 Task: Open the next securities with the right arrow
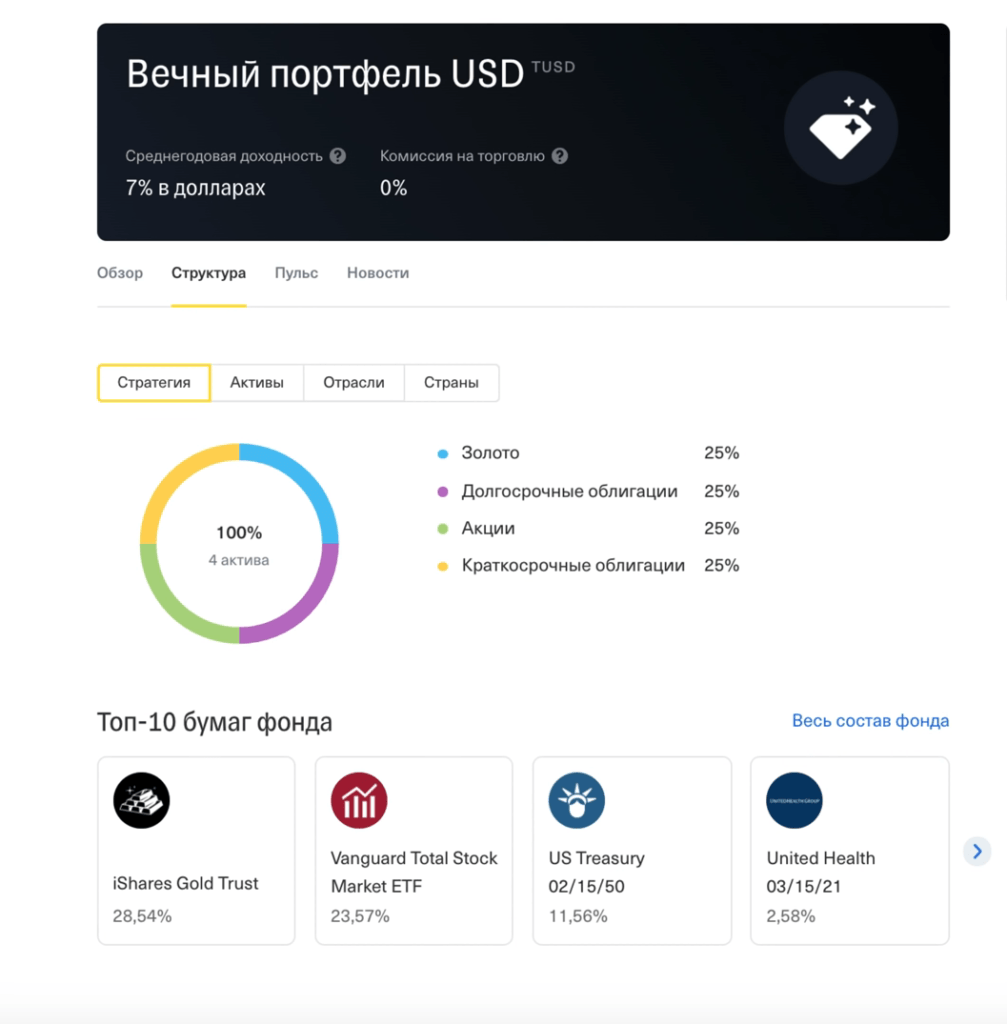pyautogui.click(x=976, y=851)
